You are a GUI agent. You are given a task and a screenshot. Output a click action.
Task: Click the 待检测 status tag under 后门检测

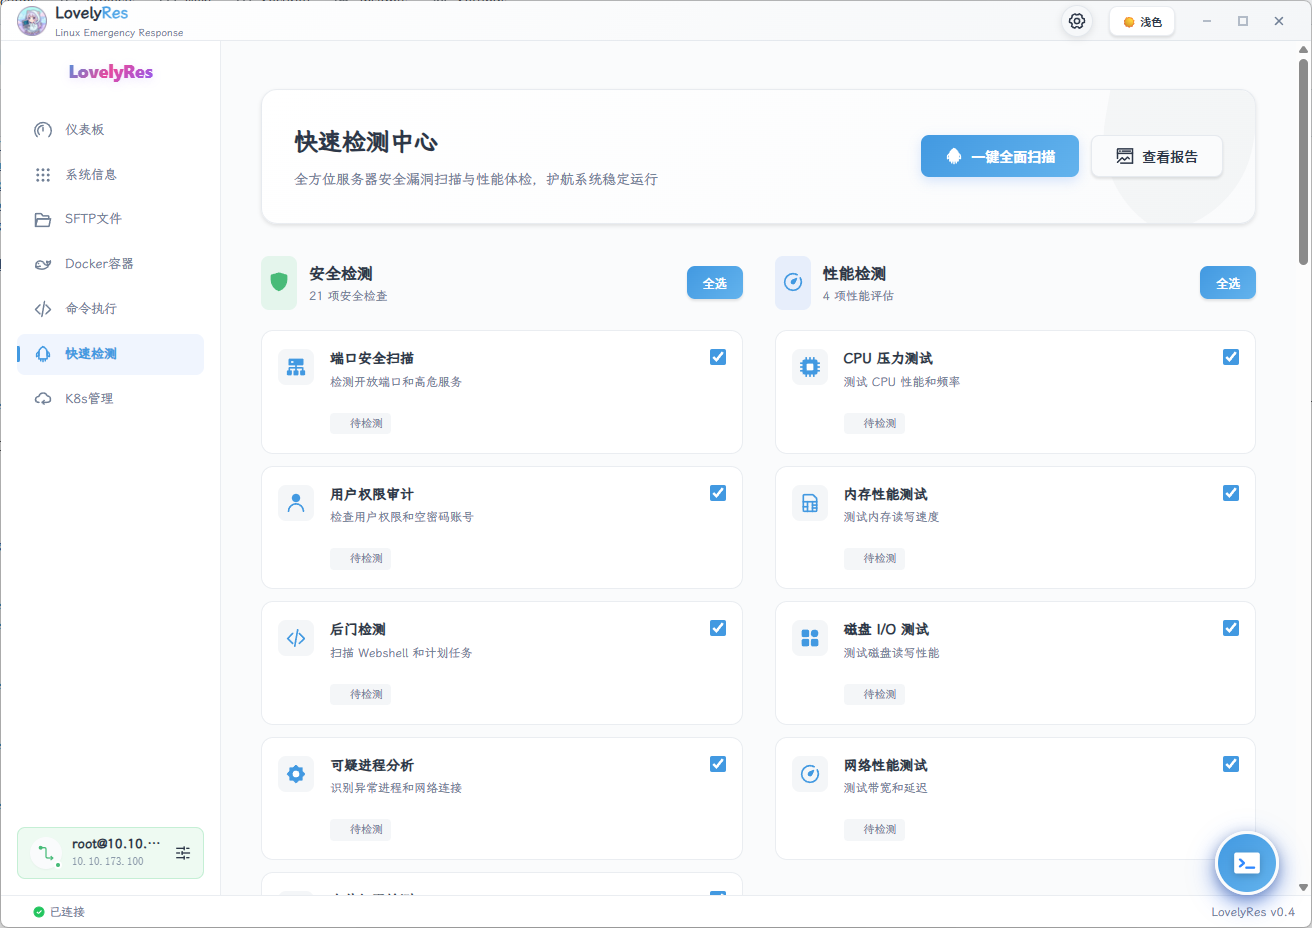click(361, 694)
